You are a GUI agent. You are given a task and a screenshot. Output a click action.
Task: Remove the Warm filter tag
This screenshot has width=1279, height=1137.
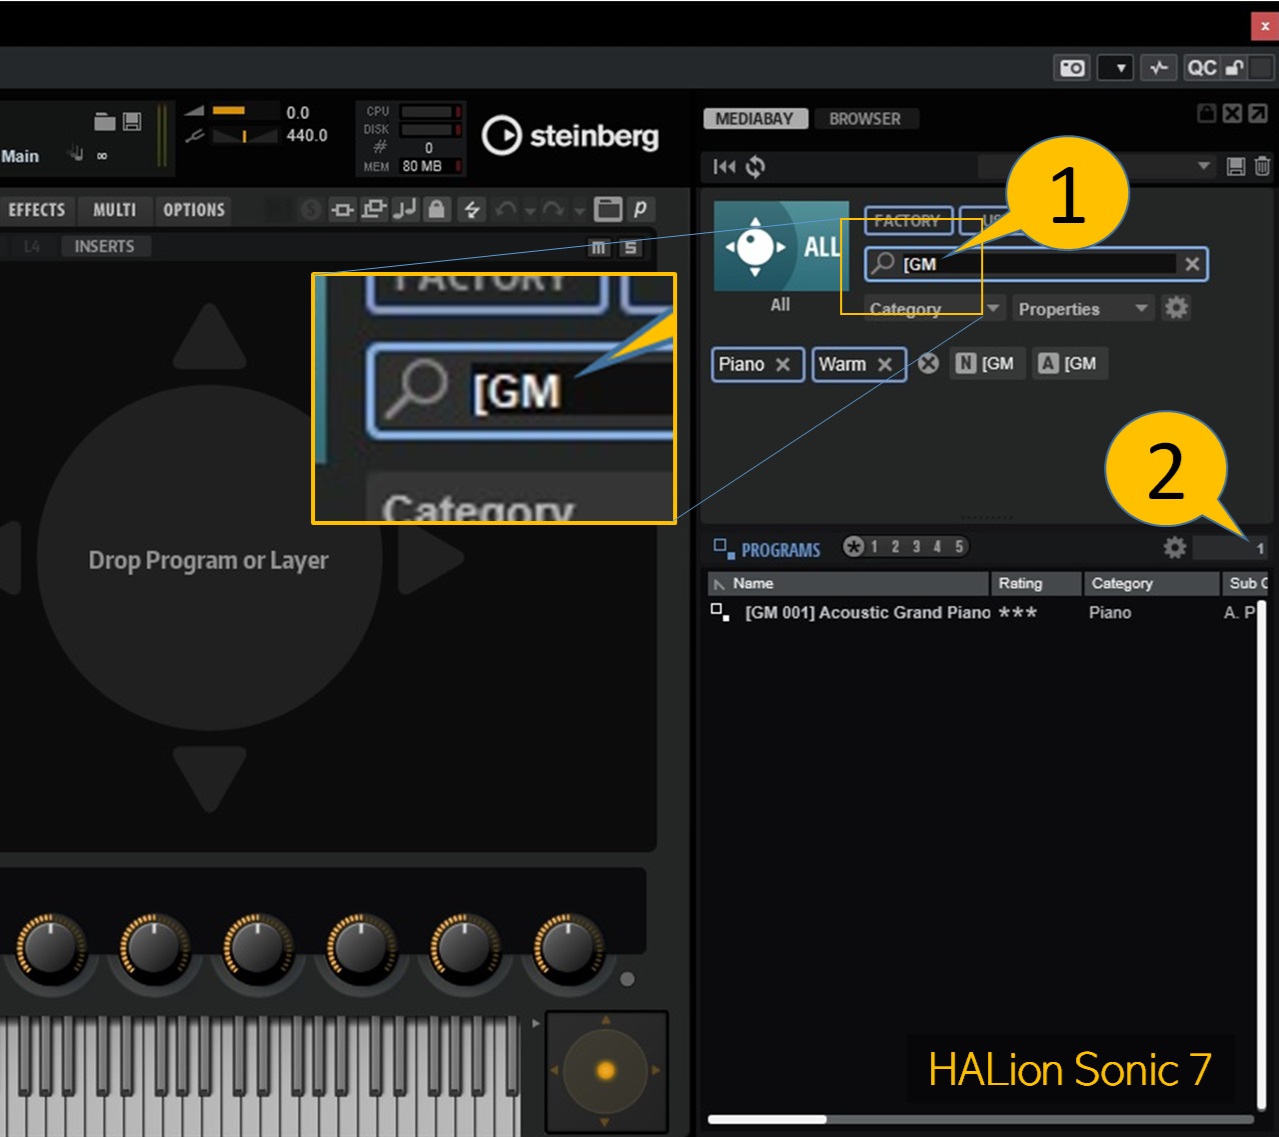(x=885, y=365)
